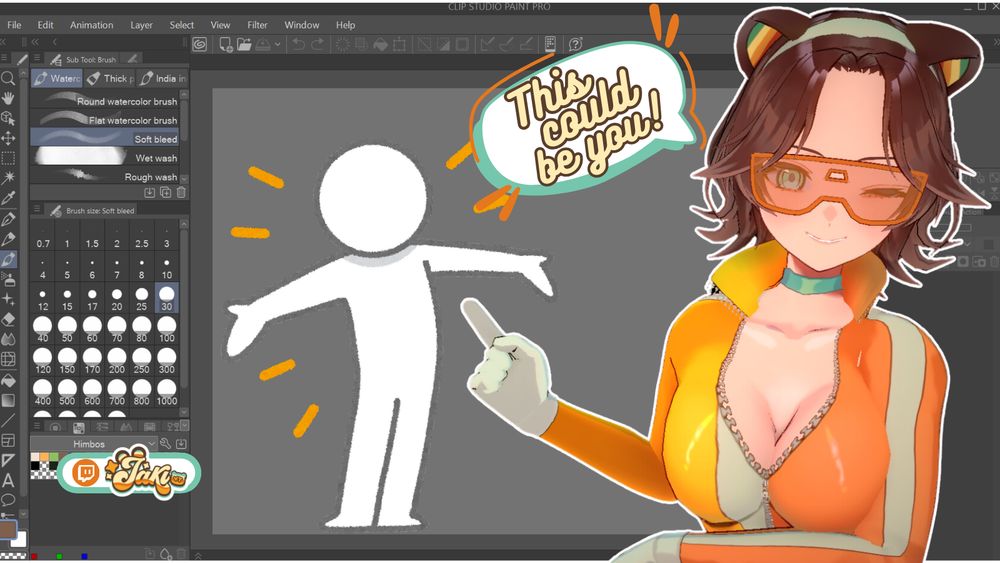Screen dimensions: 1000x563
Task: Select the Text tool
Action: (x=8, y=480)
